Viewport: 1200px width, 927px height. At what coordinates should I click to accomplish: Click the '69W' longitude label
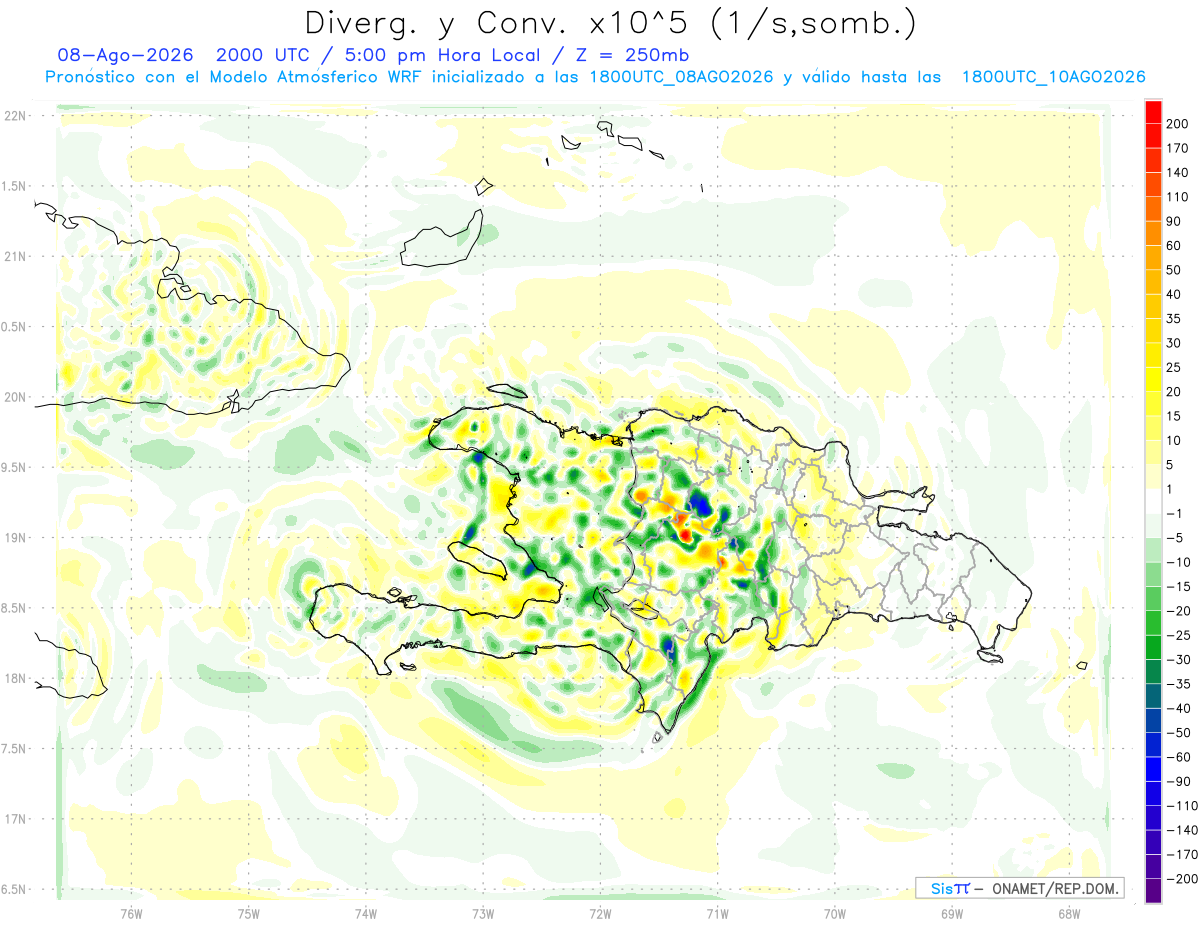click(952, 913)
